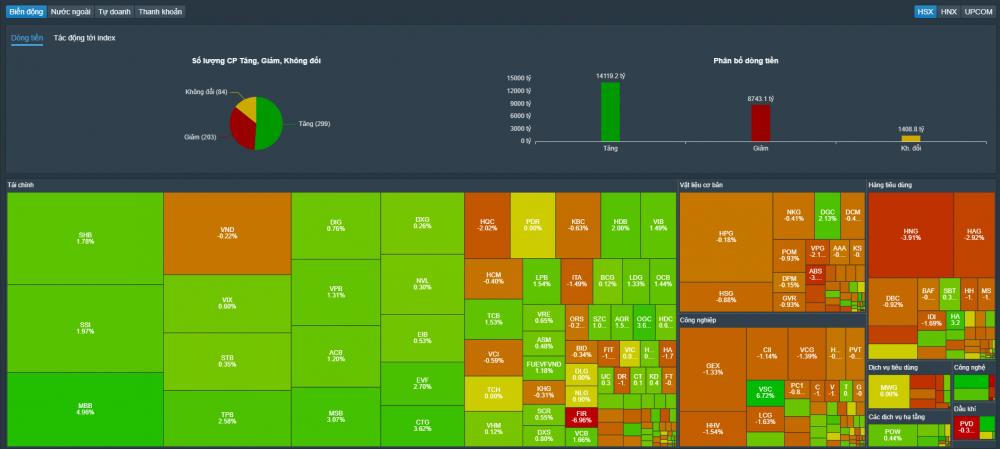Click the LPB 1.54% tile
The image size is (1000, 449).
pos(541,281)
